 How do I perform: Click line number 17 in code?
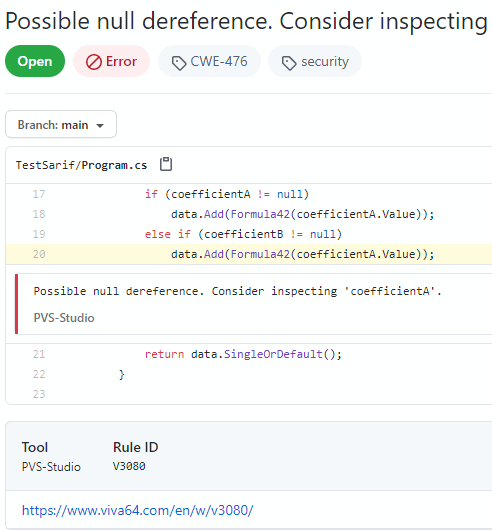(x=39, y=194)
